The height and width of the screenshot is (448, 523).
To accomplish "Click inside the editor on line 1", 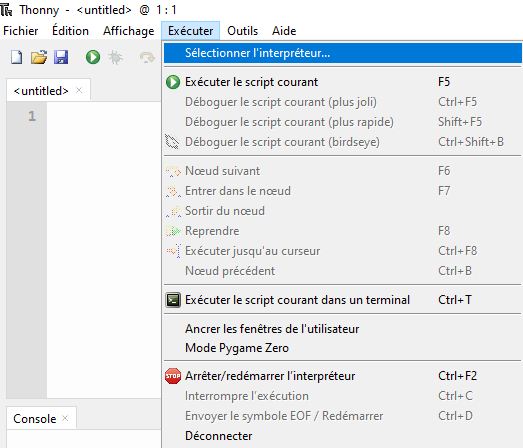I will [104, 116].
